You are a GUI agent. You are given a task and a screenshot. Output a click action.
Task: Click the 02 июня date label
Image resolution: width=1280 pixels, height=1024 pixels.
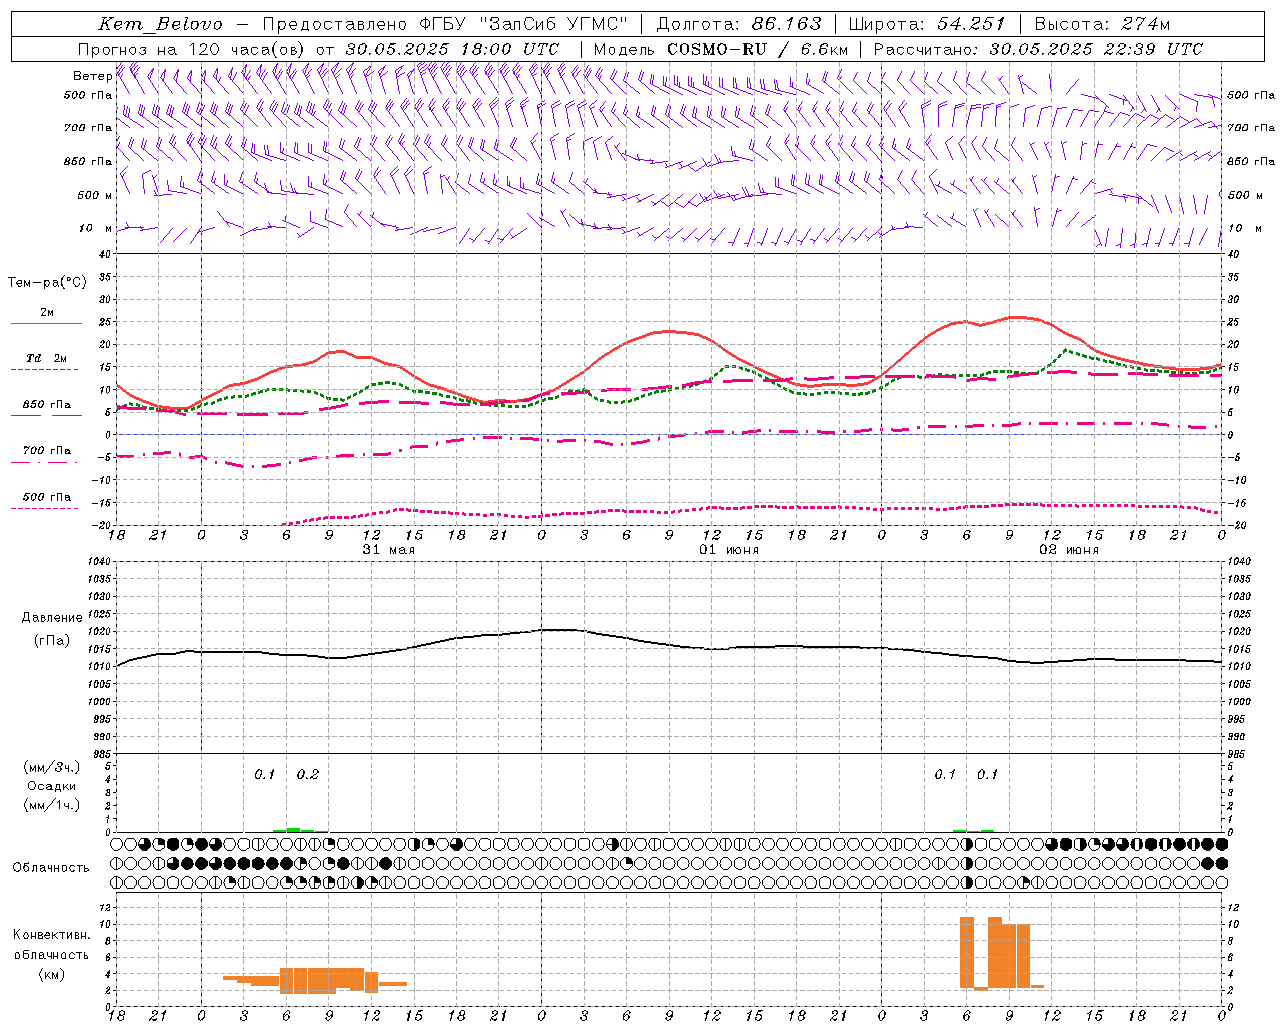(x=1069, y=550)
